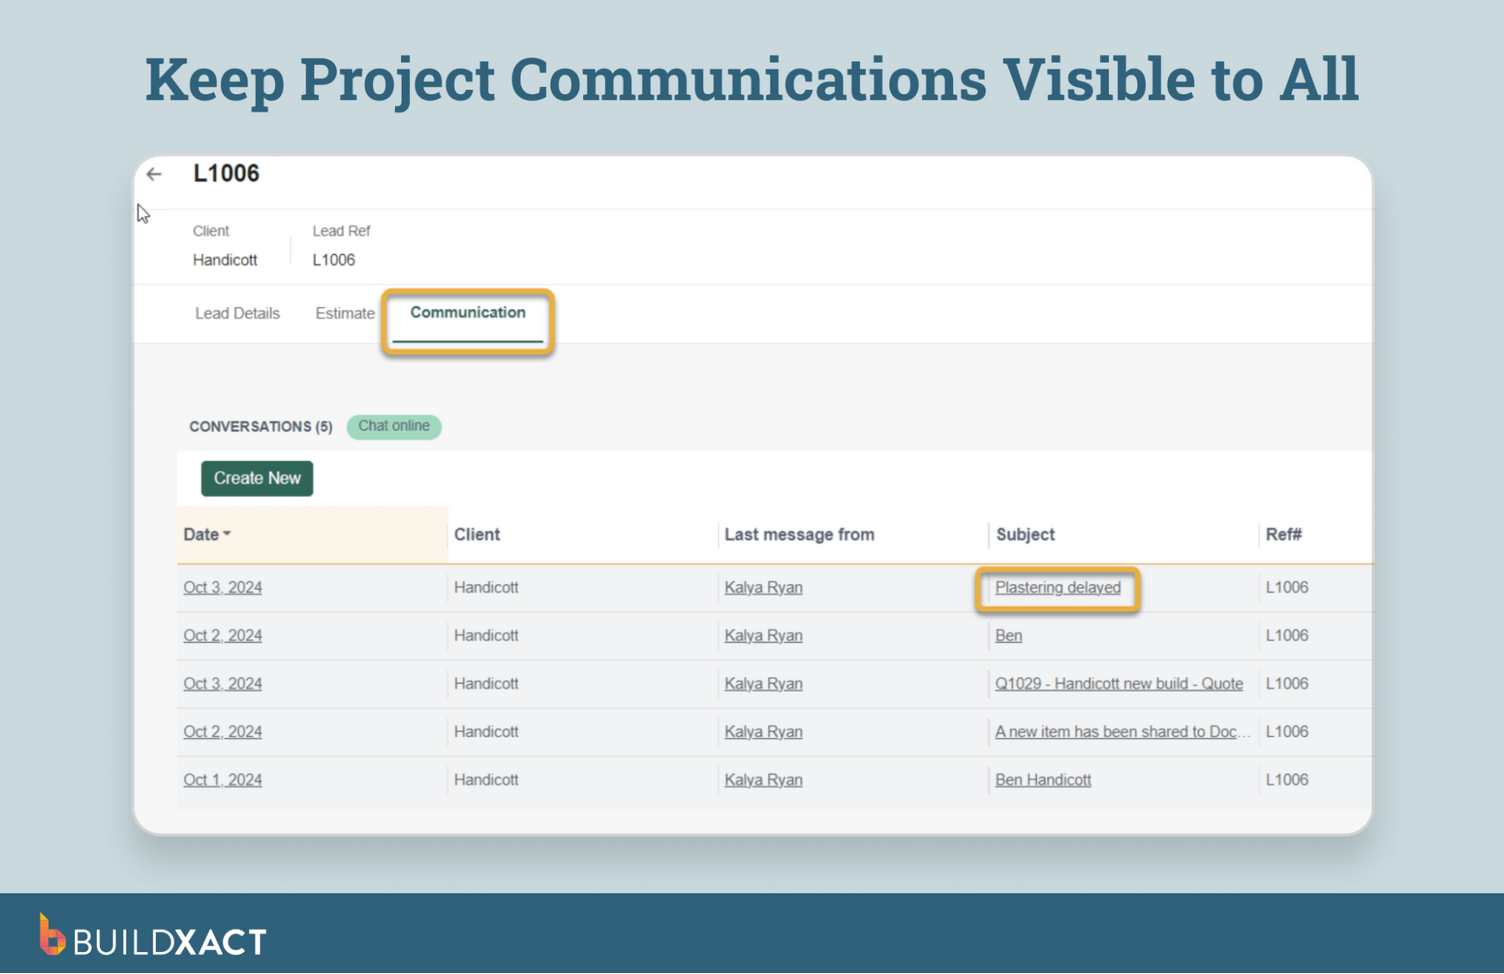Viewport: 1504px width, 974px height.
Task: Click Kalya Ryan in the first row
Action: pyautogui.click(x=763, y=587)
